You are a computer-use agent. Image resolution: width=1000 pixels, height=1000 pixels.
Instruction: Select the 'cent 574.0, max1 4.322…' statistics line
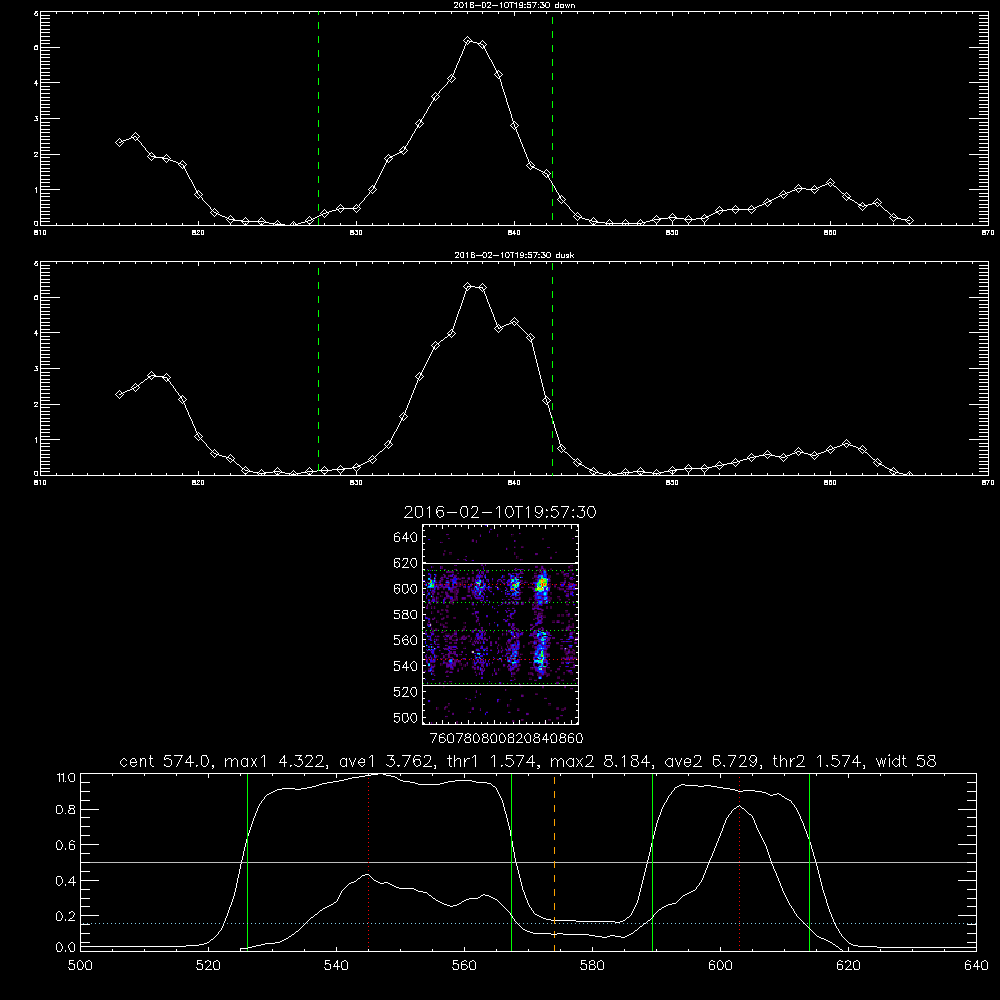(528, 761)
